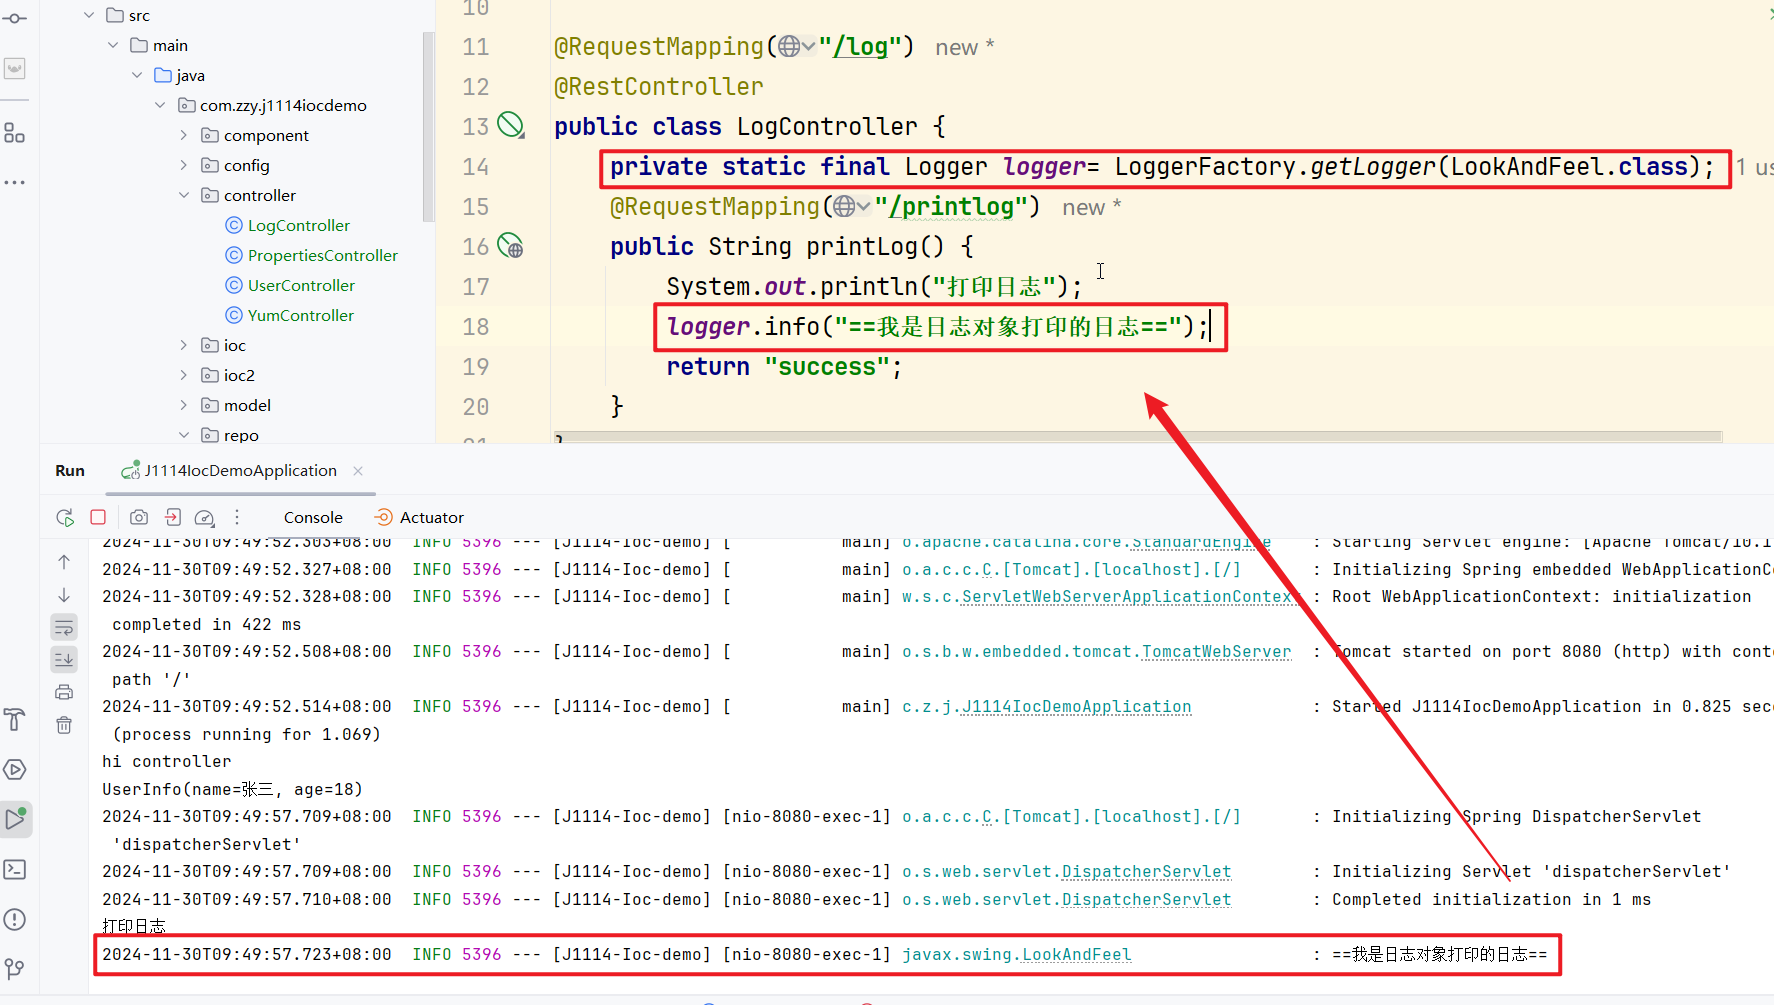
Task: Click "UserInfo(name=张三, age=18)" console line
Action: point(232,789)
